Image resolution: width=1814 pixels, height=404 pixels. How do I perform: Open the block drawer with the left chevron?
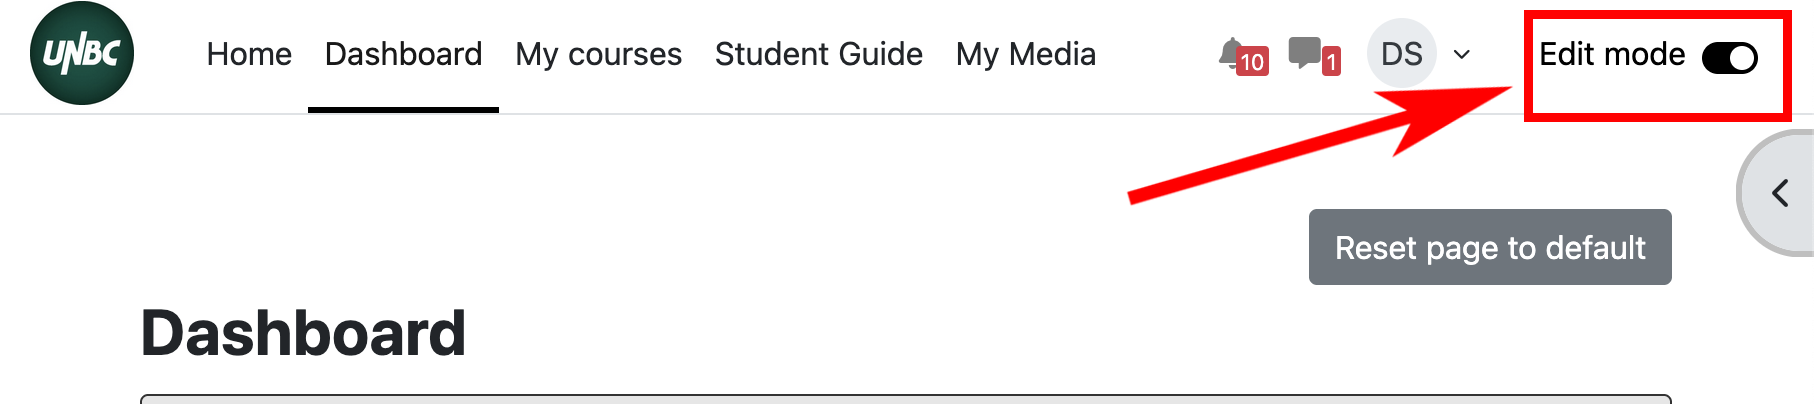[1780, 193]
